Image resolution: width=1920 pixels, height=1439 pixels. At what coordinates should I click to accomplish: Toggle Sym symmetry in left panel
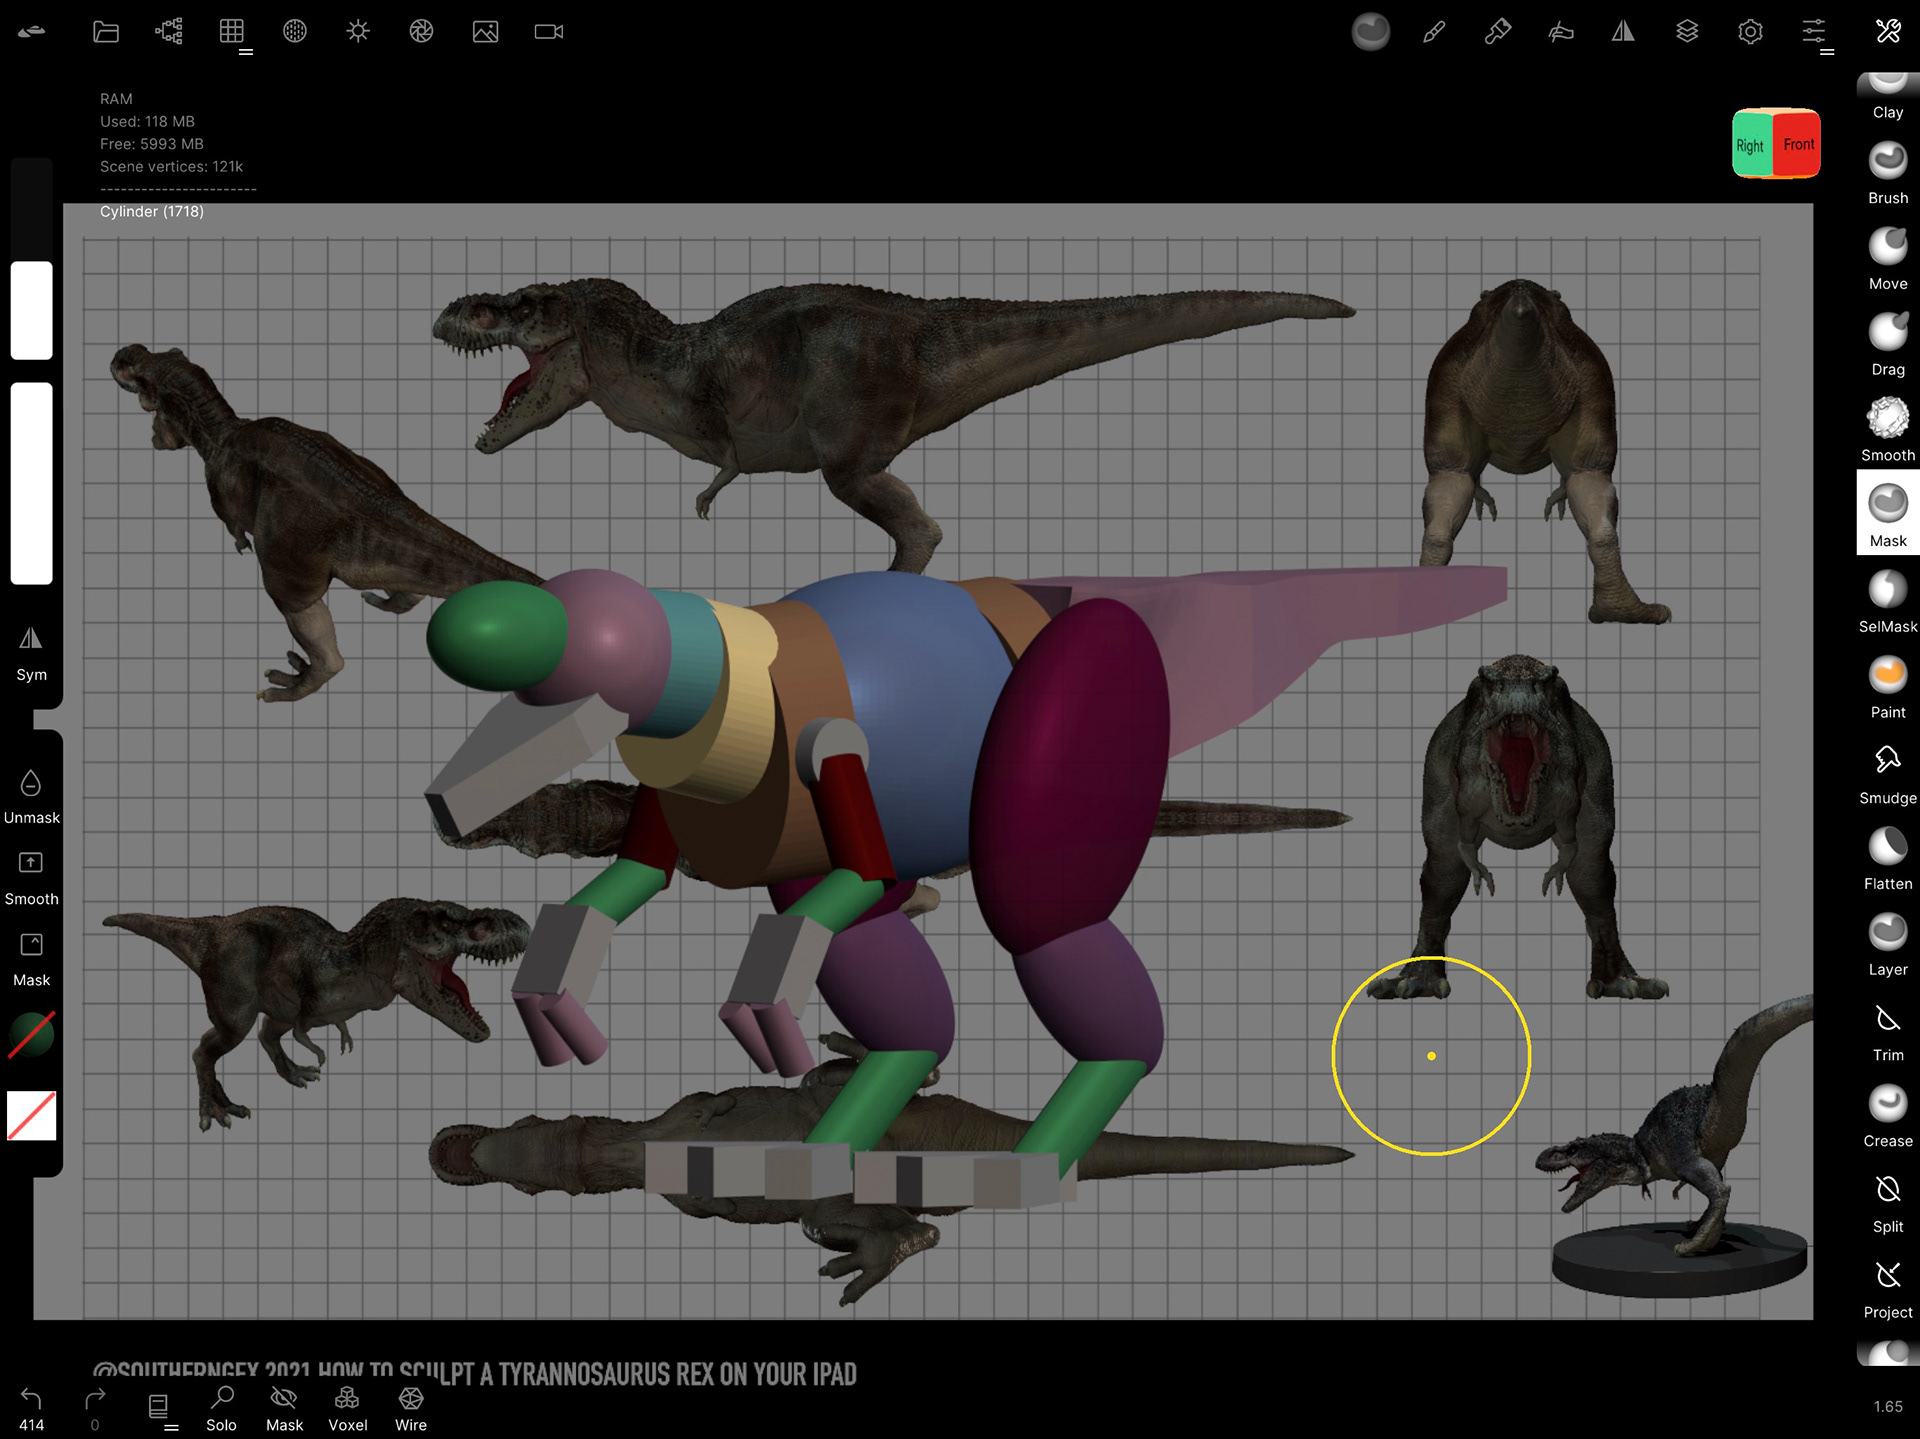pyautogui.click(x=31, y=654)
